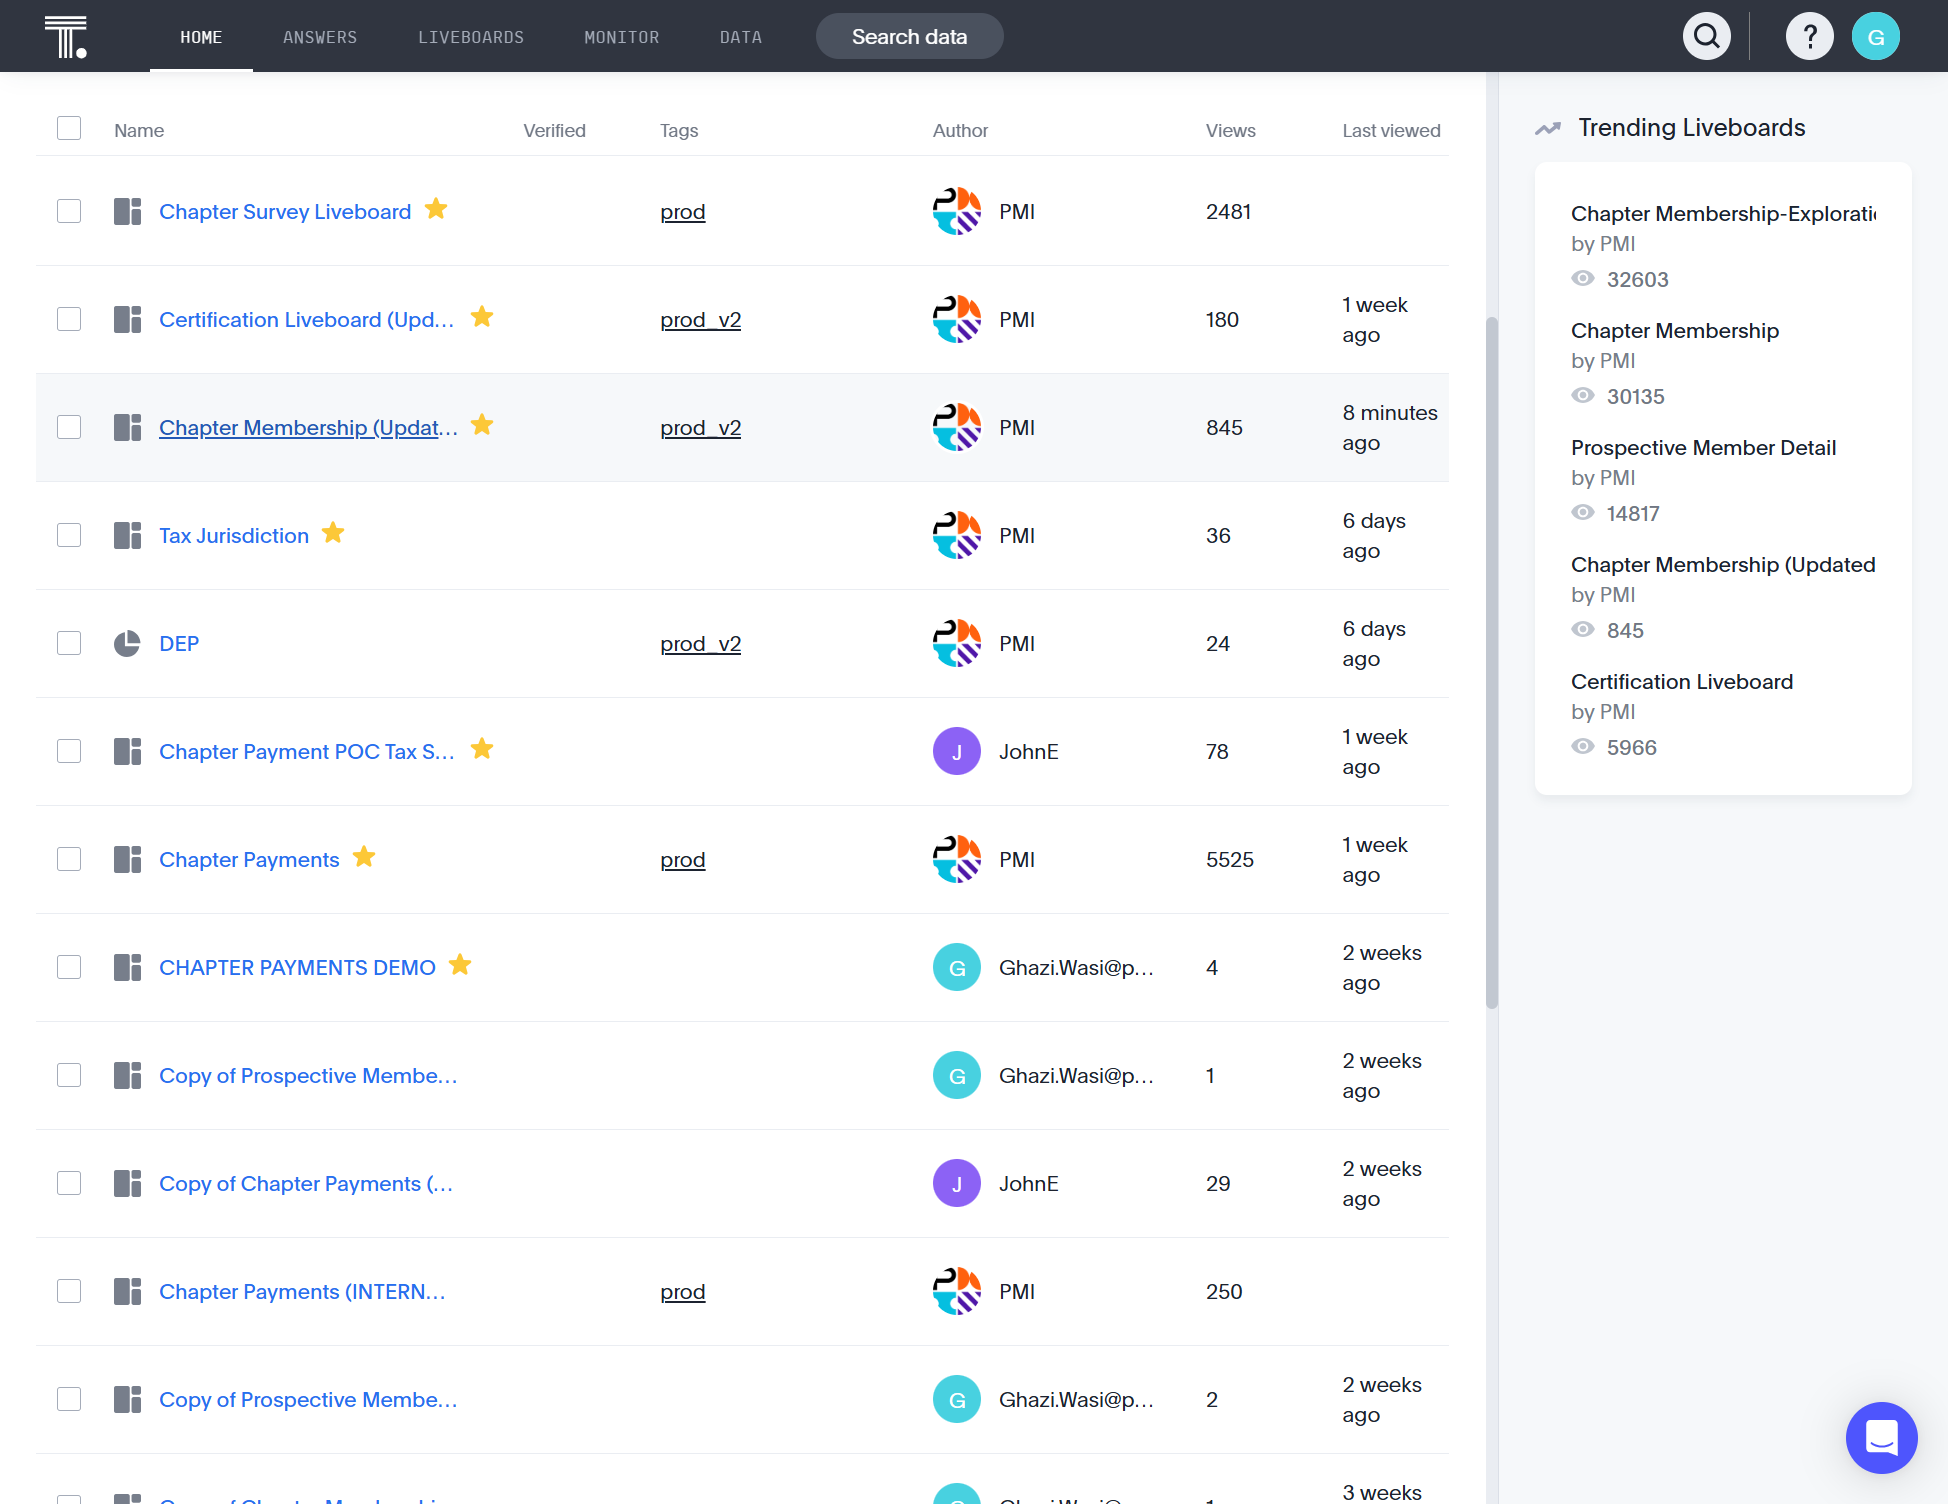This screenshot has height=1504, width=1948.
Task: Open the search magnifier icon
Action: (x=1707, y=37)
